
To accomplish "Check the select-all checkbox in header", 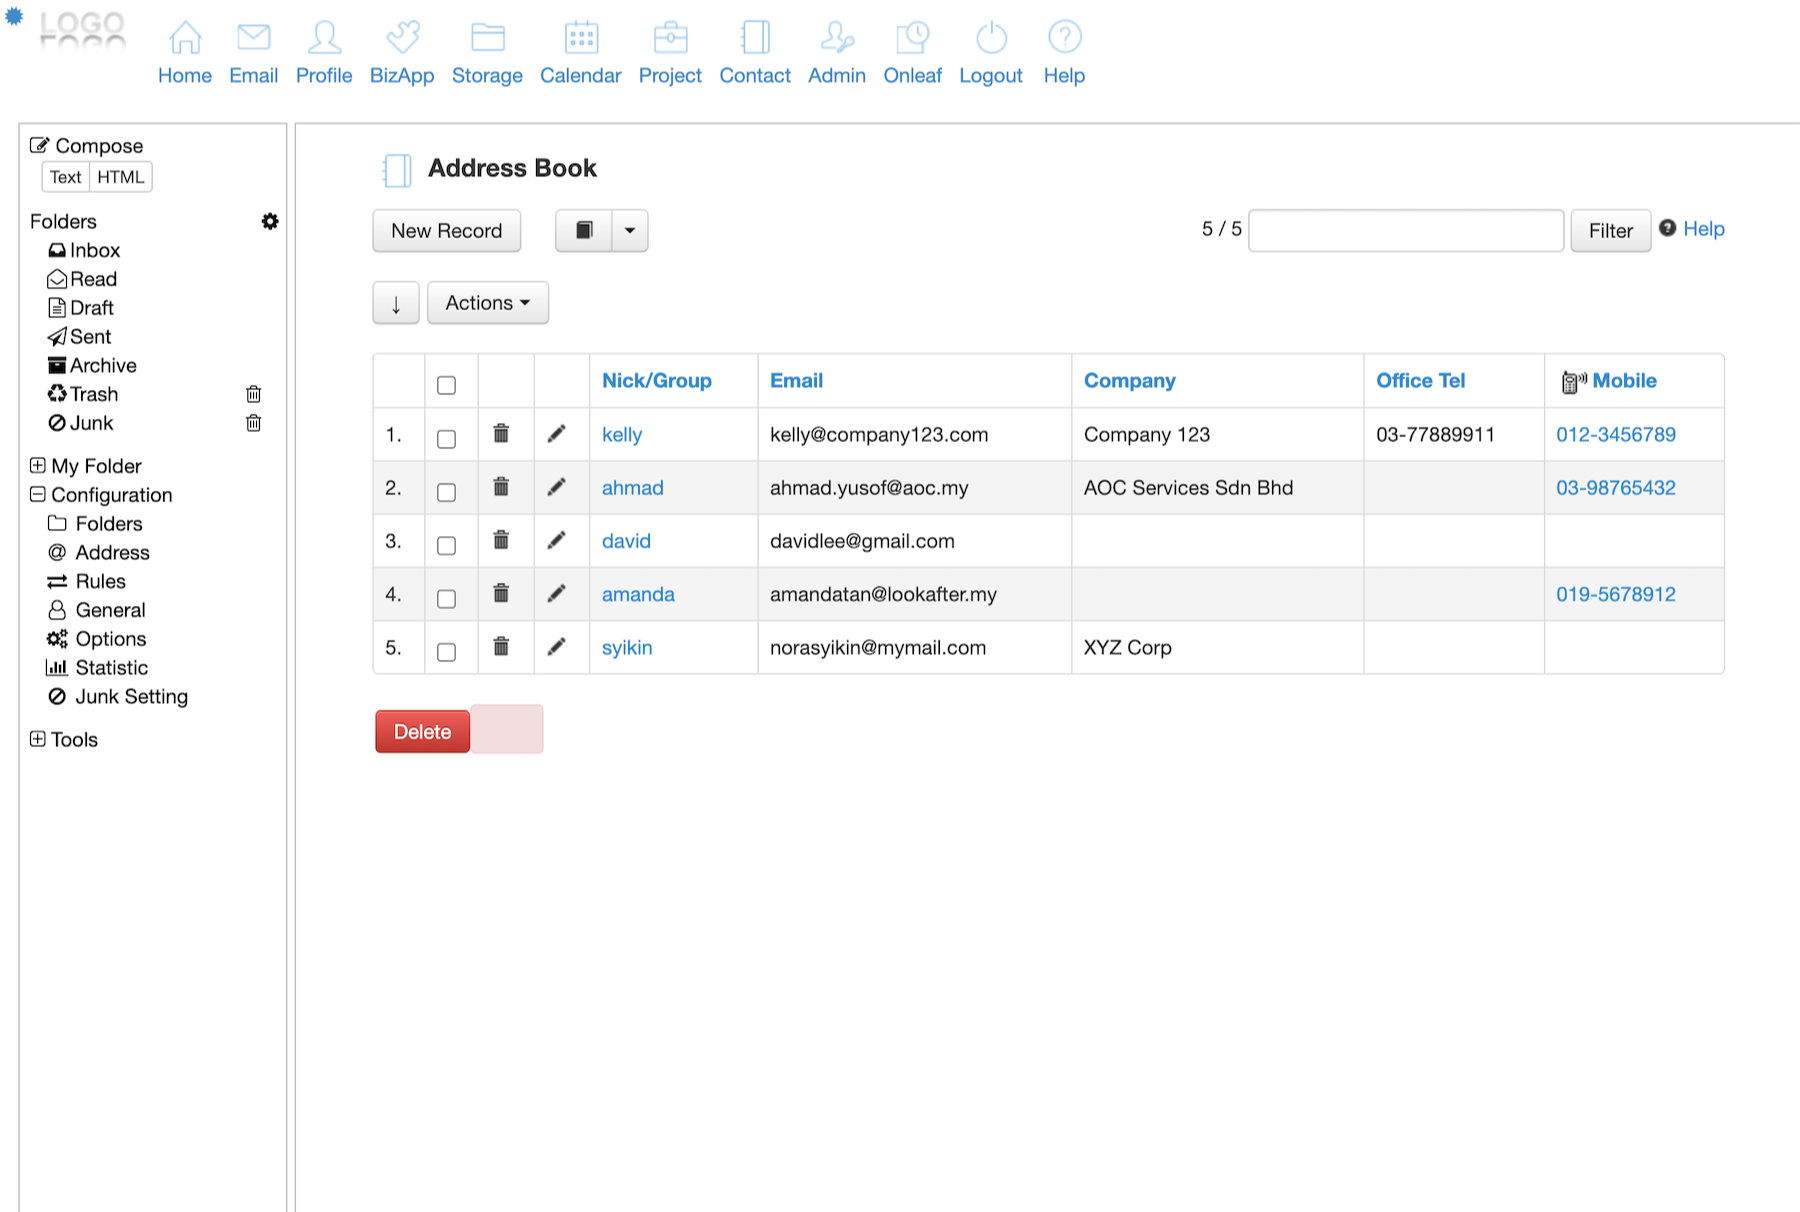I will [x=447, y=385].
